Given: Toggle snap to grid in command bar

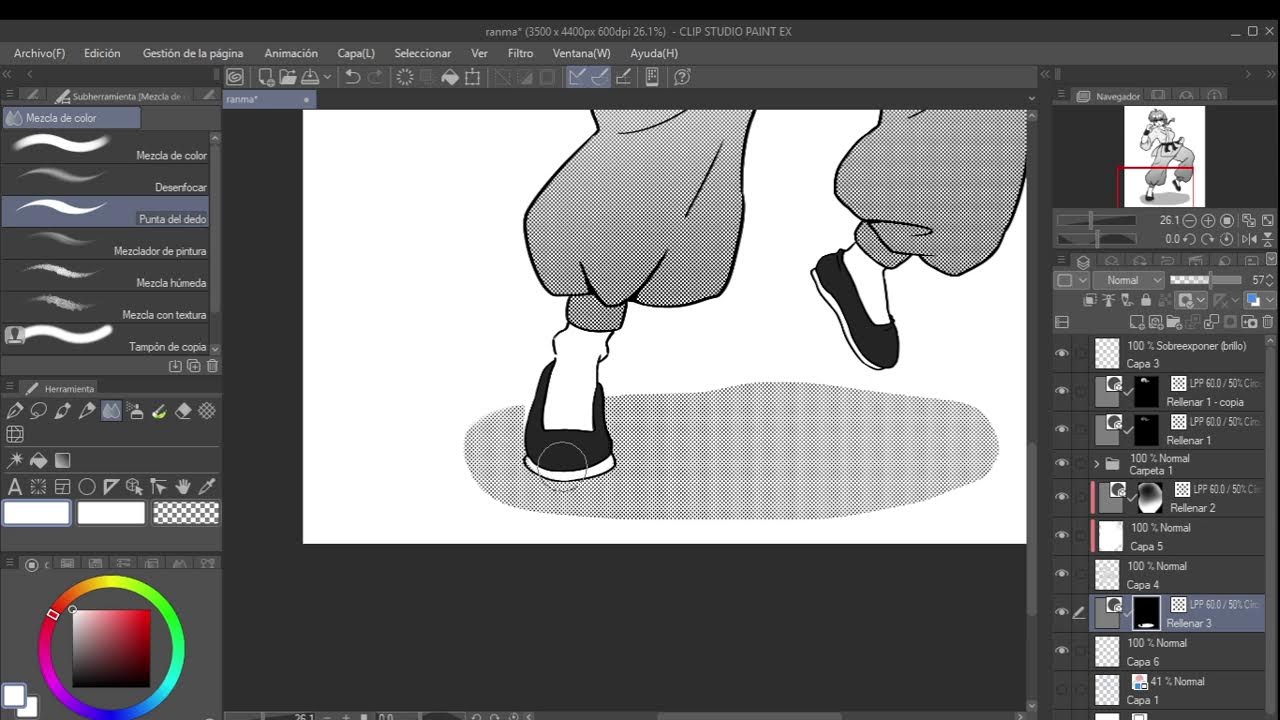Looking at the screenshot, I should click(x=623, y=77).
